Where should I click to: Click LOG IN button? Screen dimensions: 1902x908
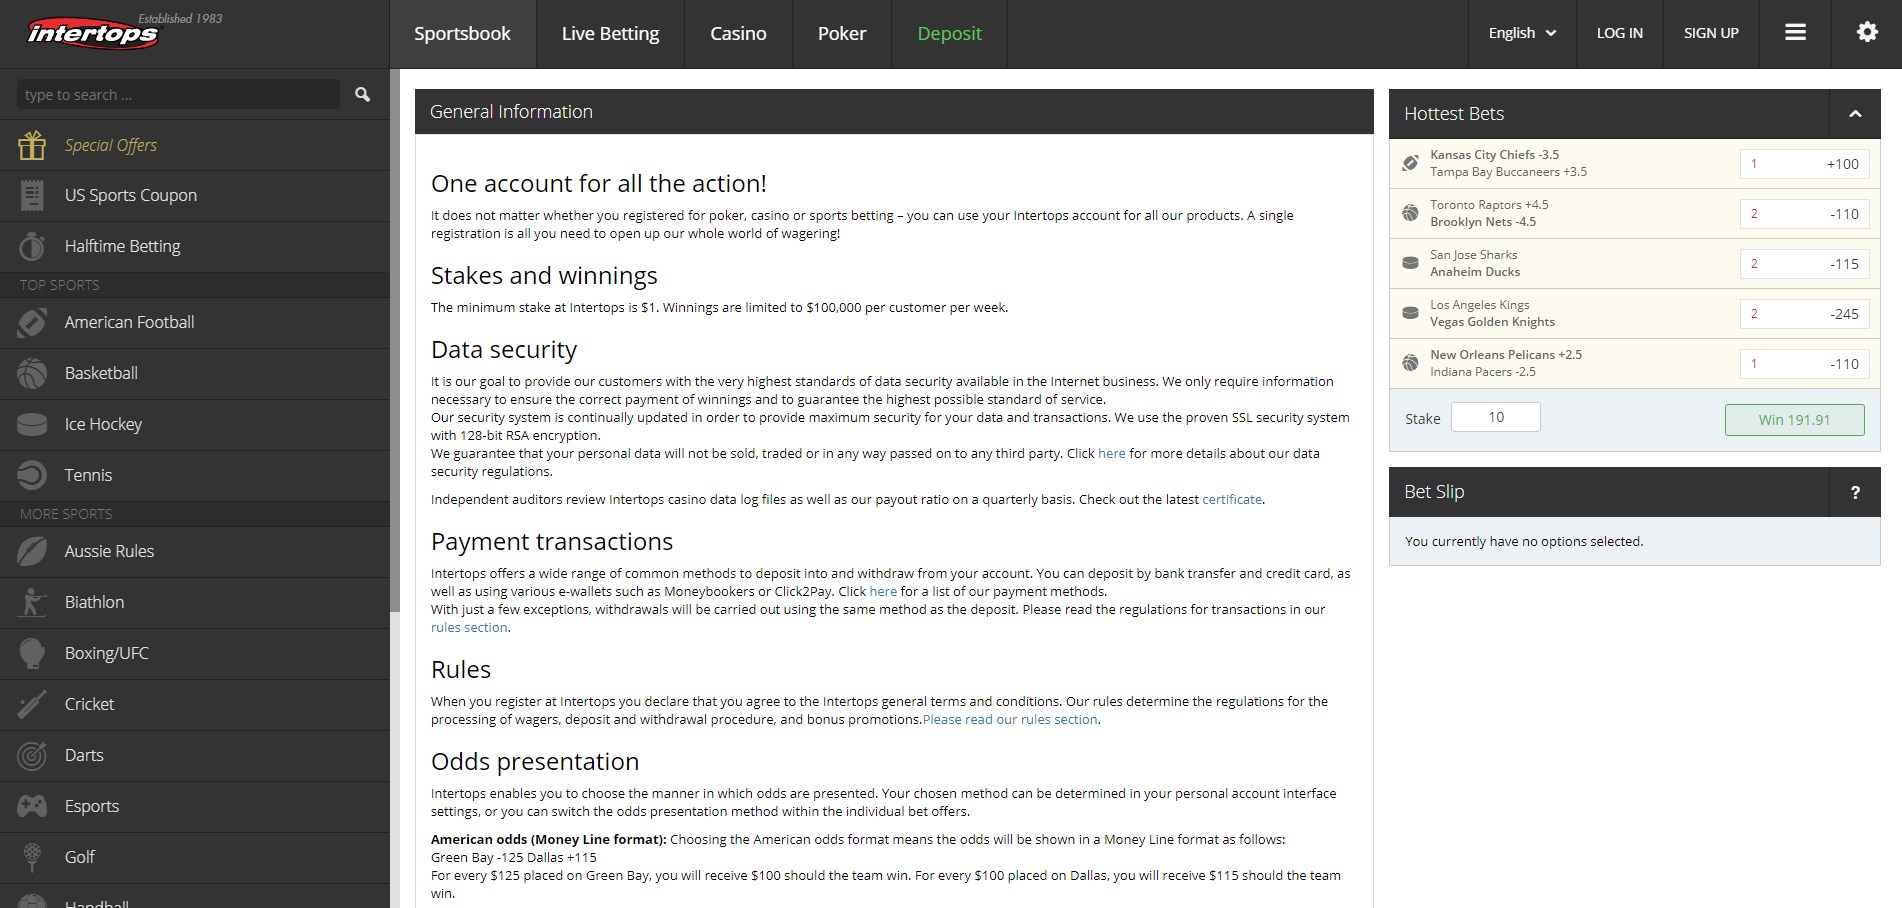(x=1619, y=33)
